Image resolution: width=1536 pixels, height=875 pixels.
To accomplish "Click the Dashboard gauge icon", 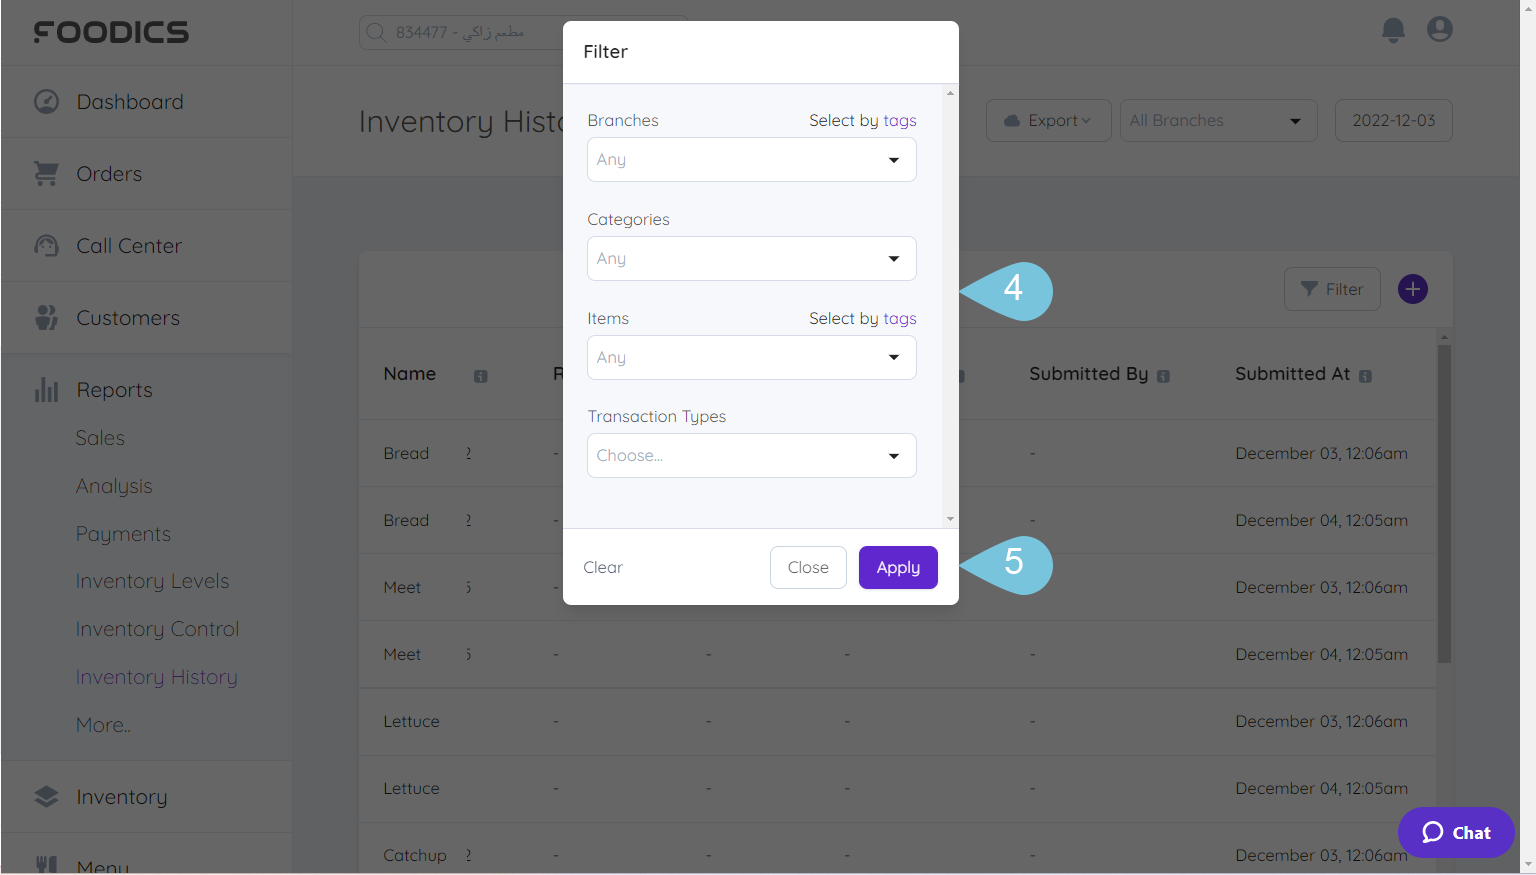I will click(x=46, y=102).
